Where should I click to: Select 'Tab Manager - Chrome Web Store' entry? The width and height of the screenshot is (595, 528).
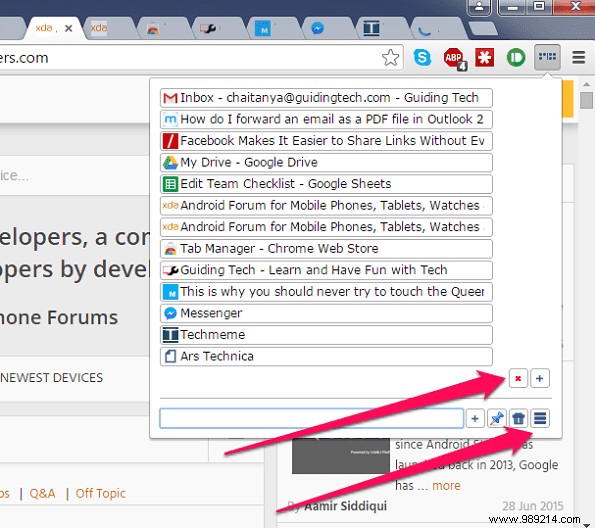tap(326, 249)
